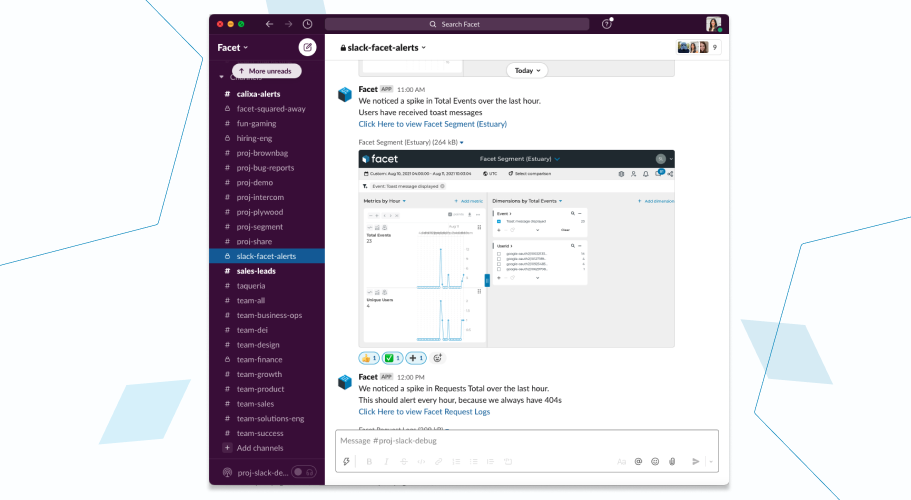Apply blockquote formatting in composer
This screenshot has width=911, height=500.
pyautogui.click(x=490, y=462)
